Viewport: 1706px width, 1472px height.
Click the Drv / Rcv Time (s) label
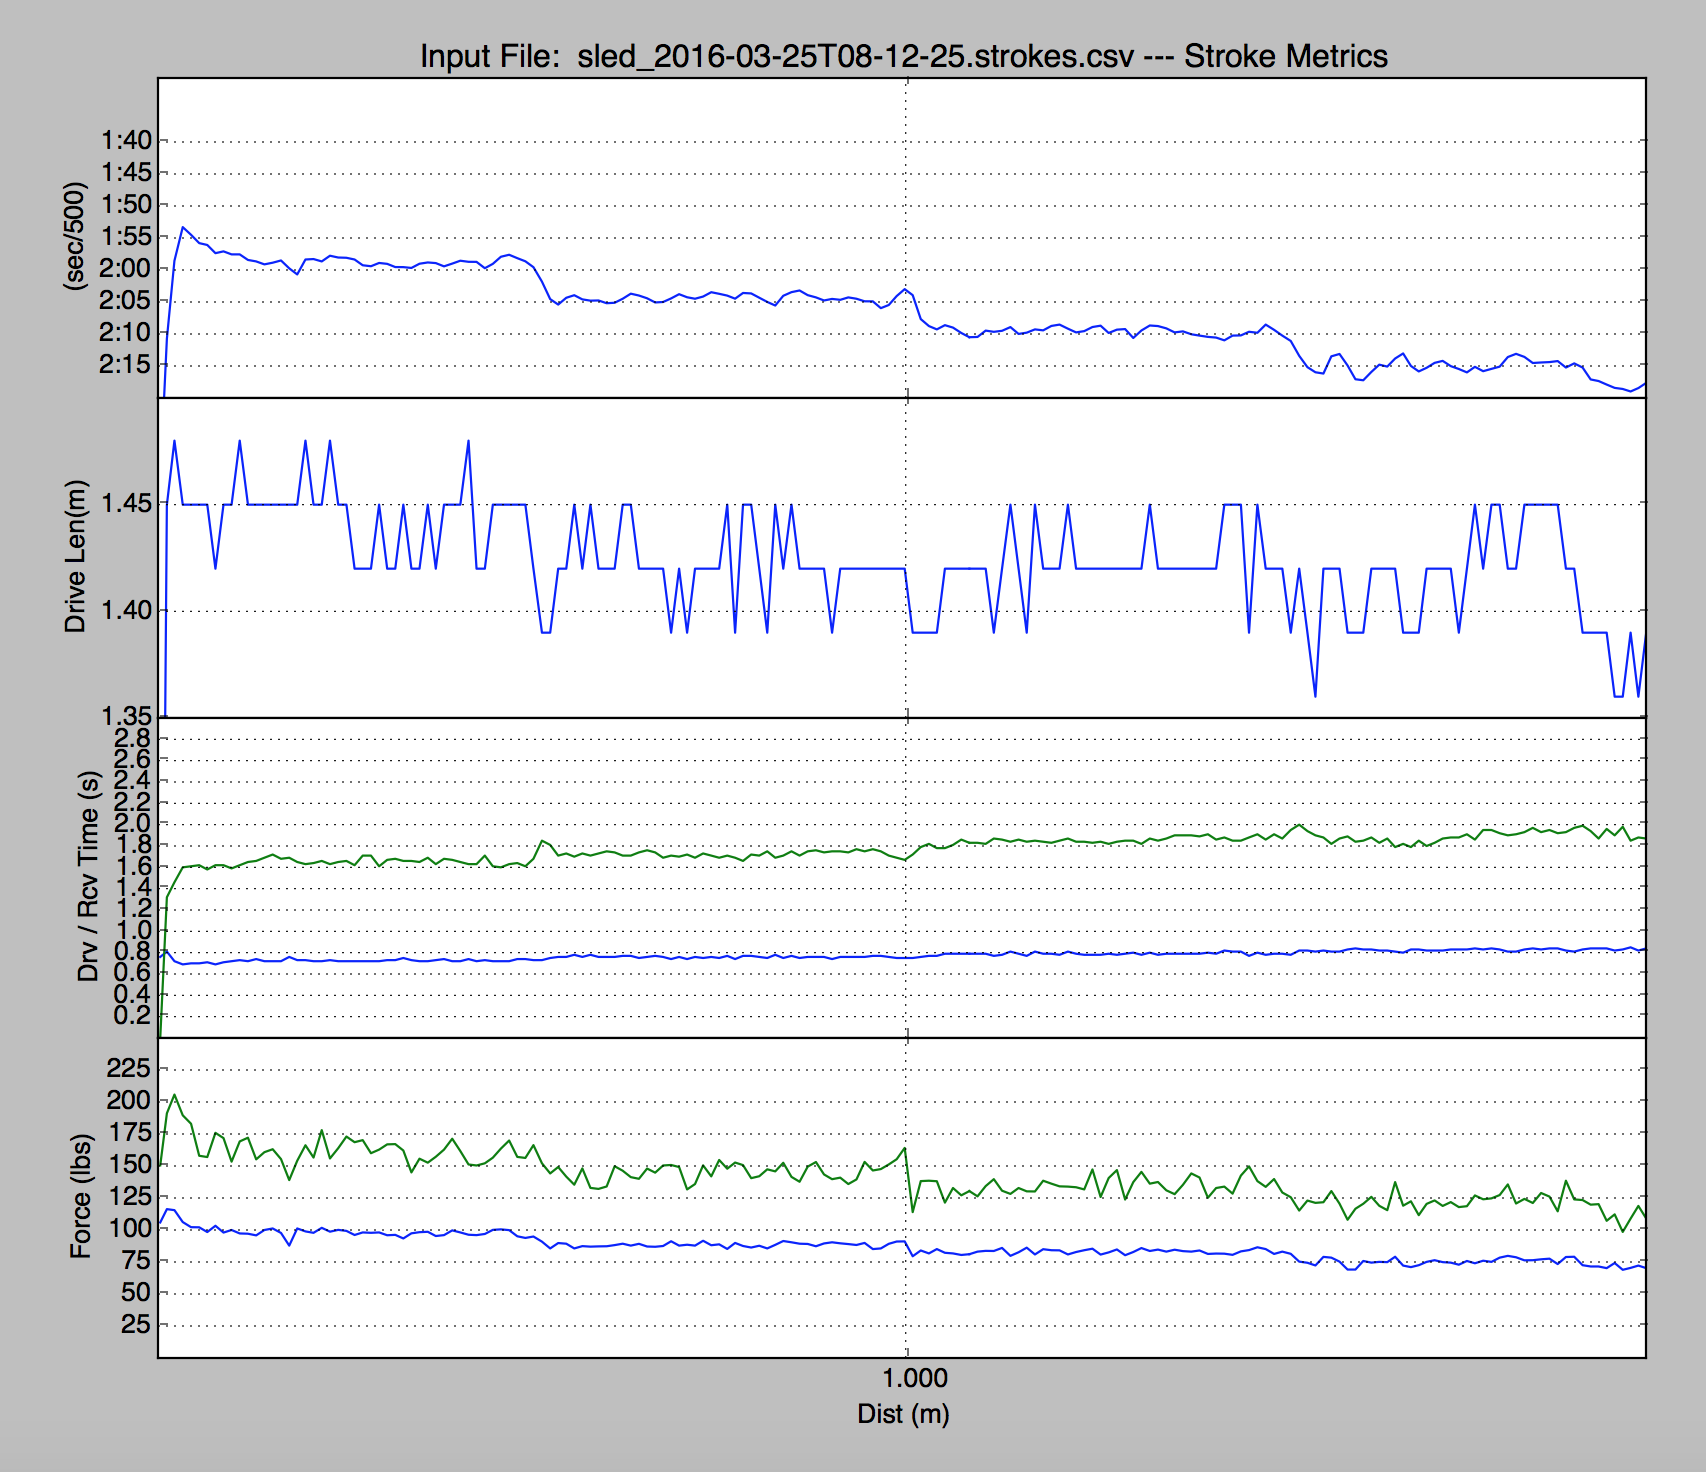tap(88, 876)
